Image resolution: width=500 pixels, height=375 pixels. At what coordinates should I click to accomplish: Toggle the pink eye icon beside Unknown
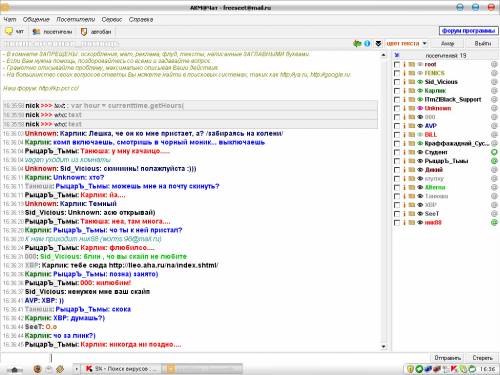[420, 108]
